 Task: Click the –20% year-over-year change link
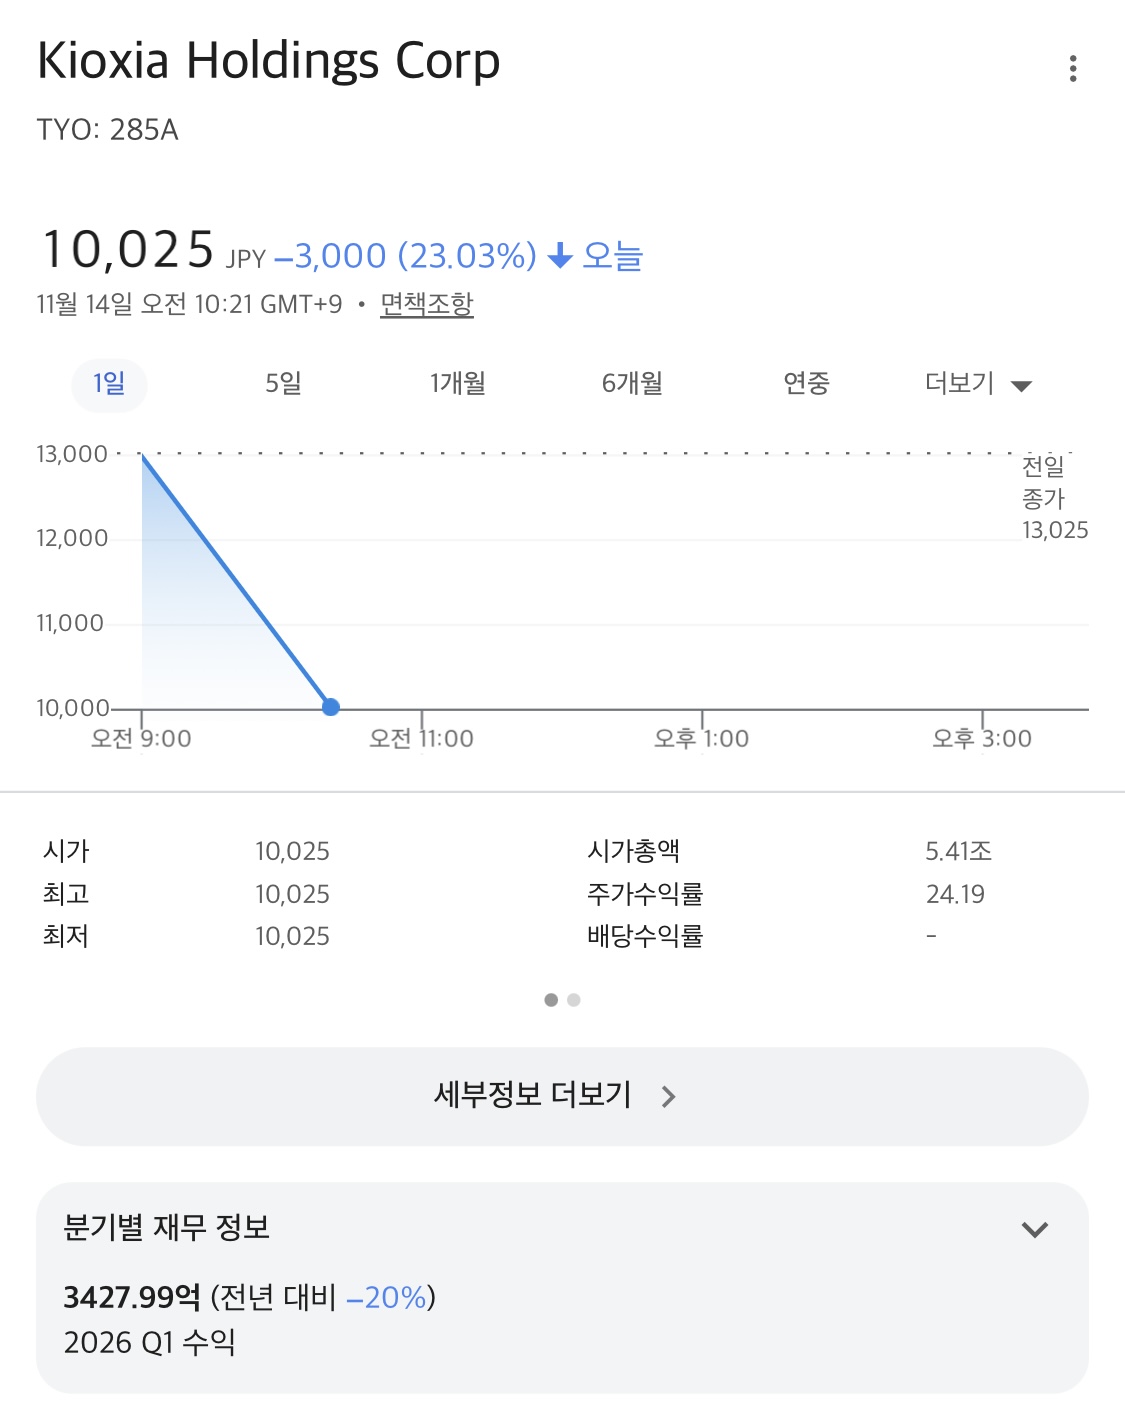387,1297
